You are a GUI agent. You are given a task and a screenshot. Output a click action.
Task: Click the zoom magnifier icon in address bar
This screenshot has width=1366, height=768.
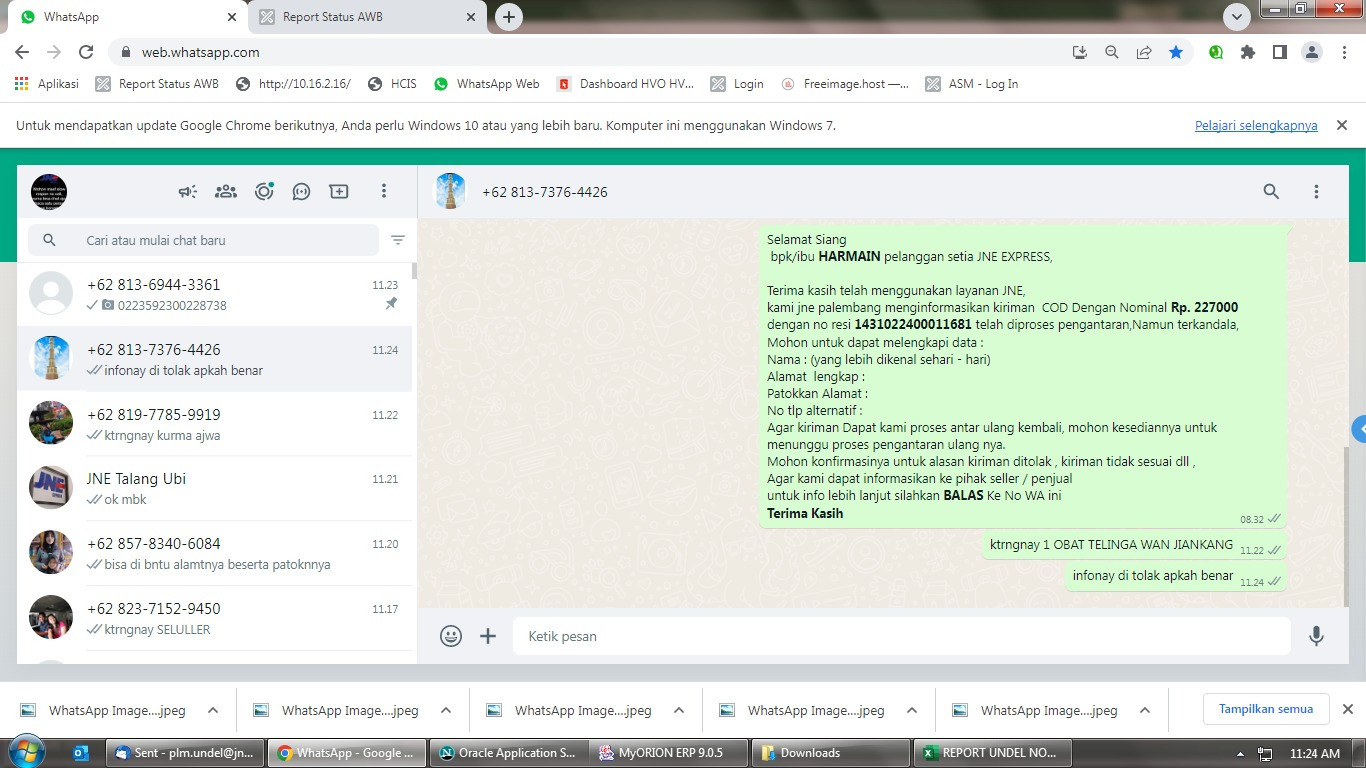click(x=1111, y=52)
